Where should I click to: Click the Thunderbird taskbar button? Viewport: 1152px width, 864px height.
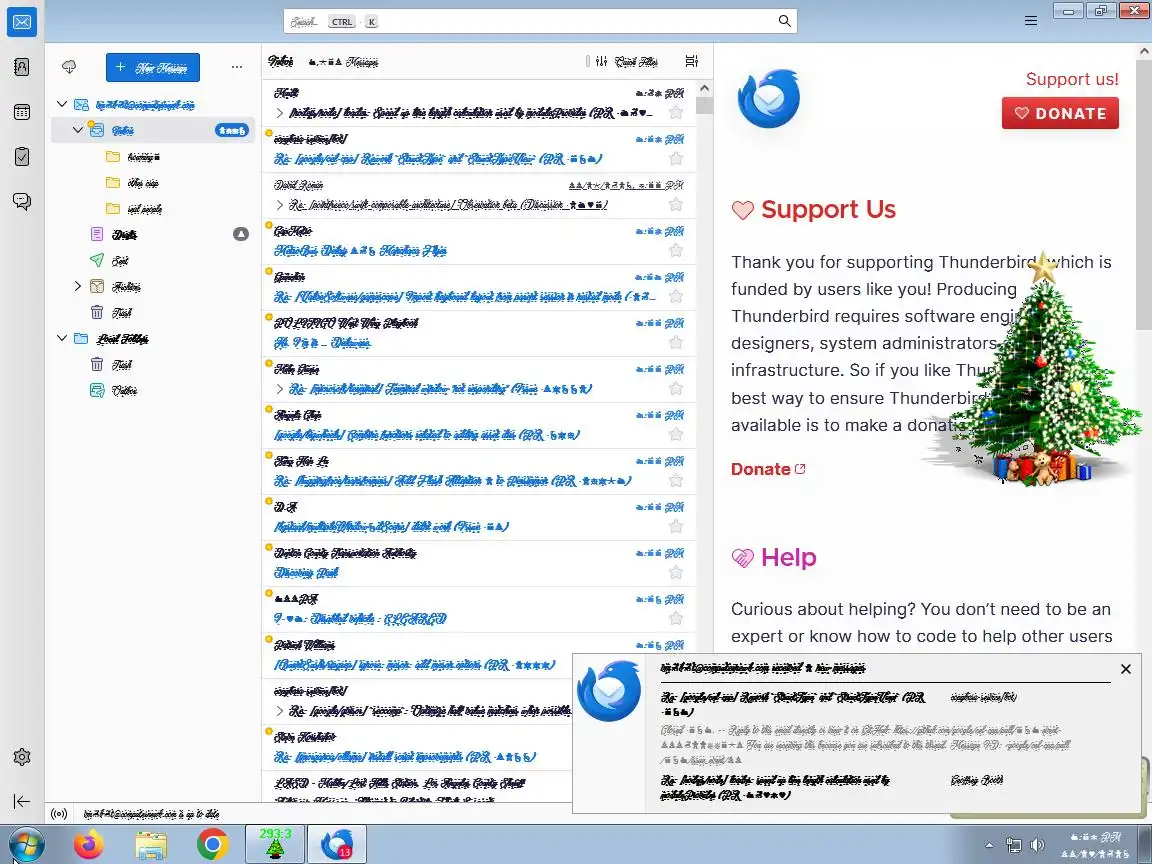(x=336, y=844)
